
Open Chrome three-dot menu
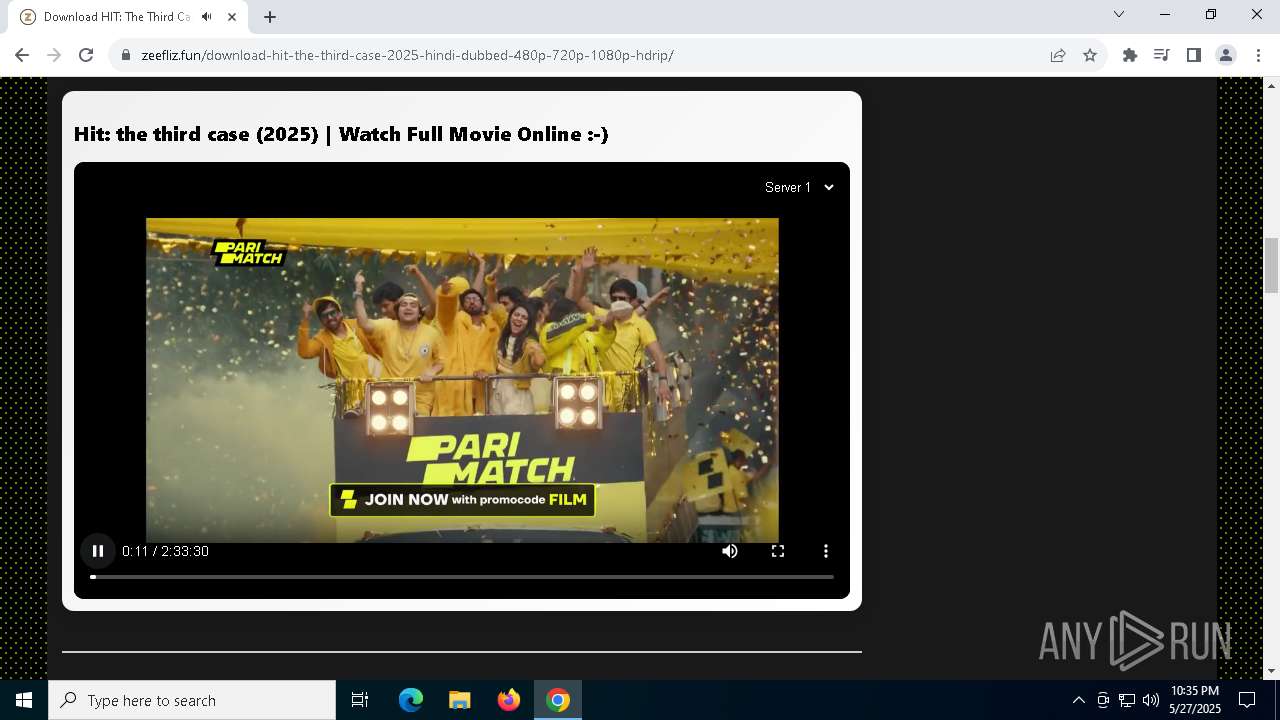pyautogui.click(x=1258, y=55)
